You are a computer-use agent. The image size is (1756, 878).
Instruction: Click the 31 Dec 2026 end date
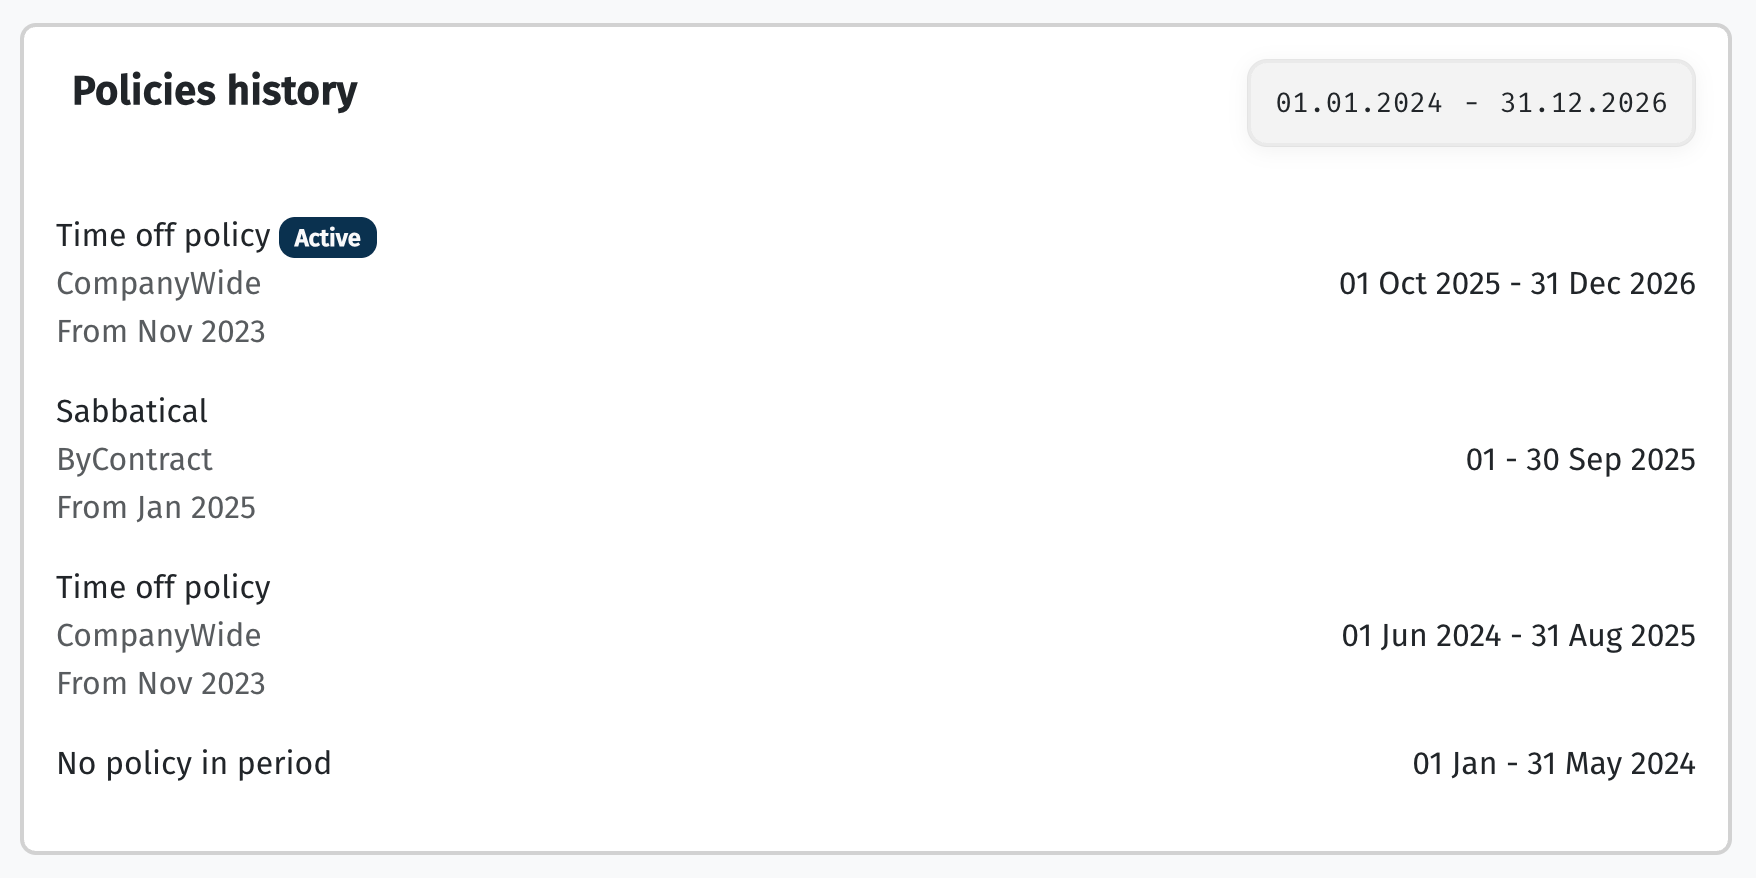tap(1612, 283)
